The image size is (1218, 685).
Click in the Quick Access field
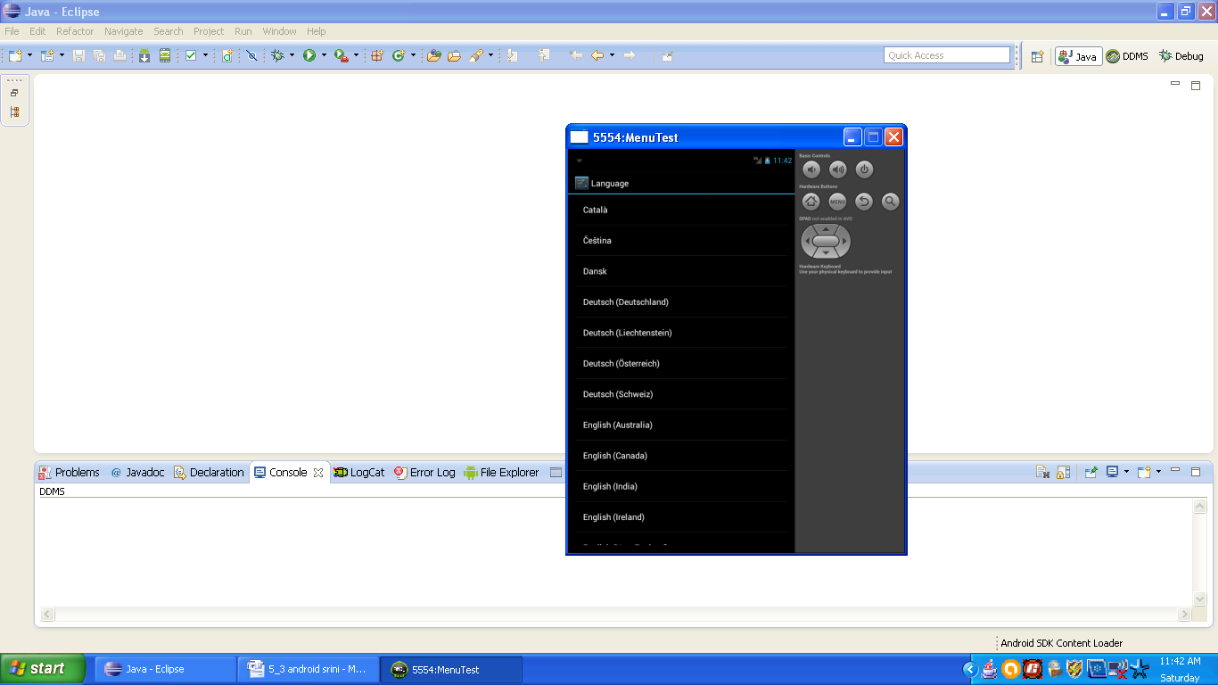(x=947, y=55)
